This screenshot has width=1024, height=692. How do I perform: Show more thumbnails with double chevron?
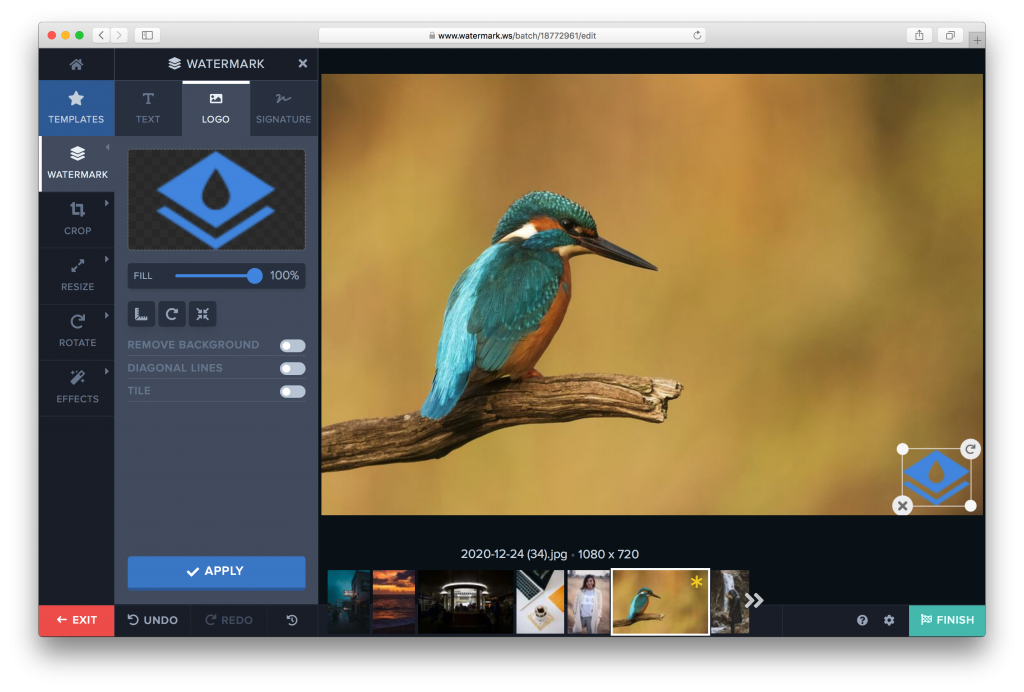[754, 601]
